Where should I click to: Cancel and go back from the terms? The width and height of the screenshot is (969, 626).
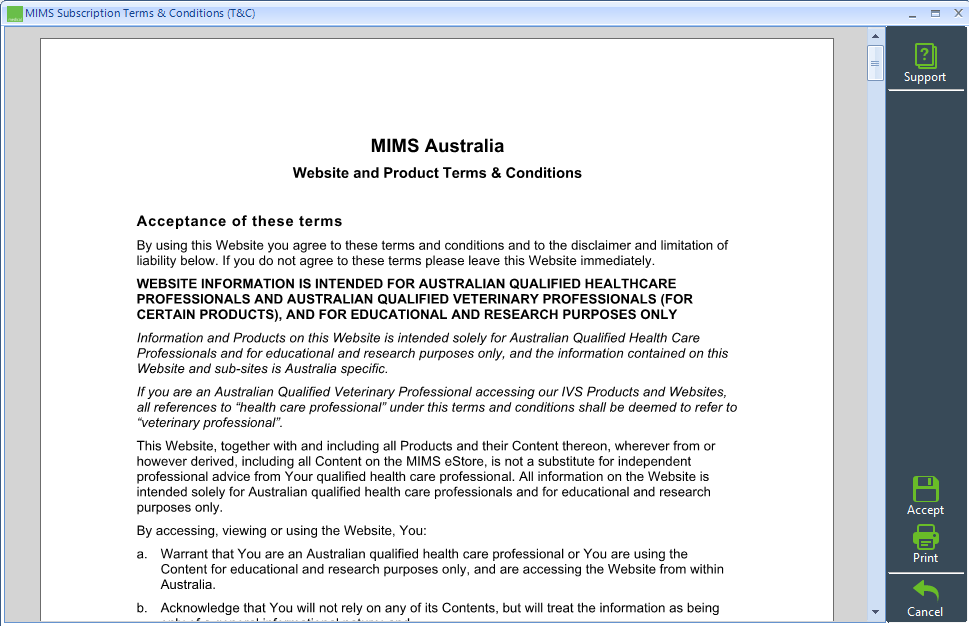[925, 598]
